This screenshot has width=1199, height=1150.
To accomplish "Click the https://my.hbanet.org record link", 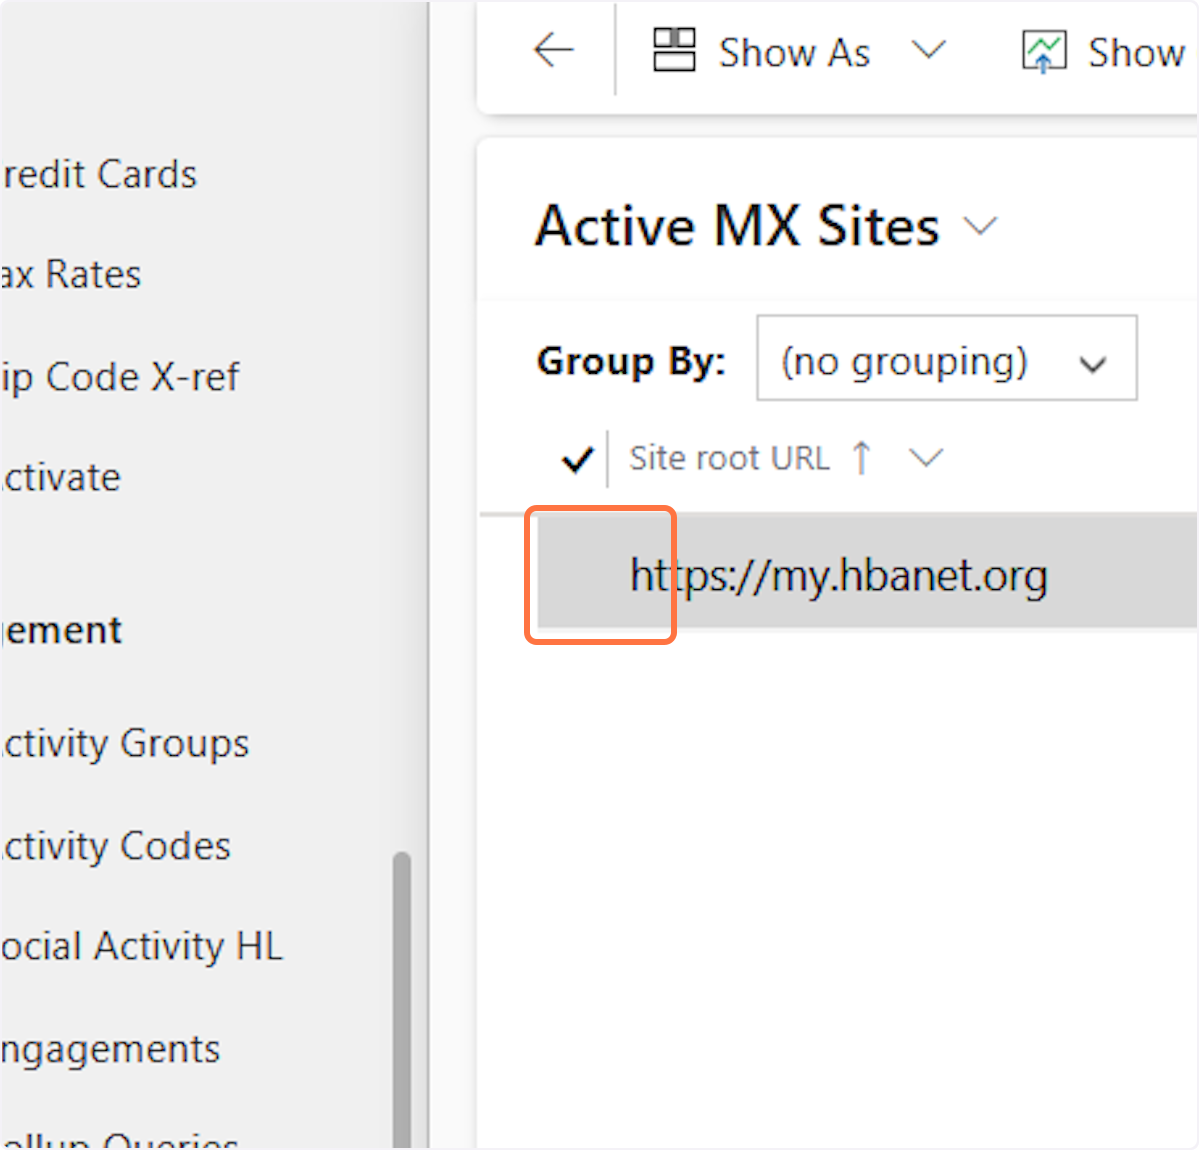I will coord(838,575).
